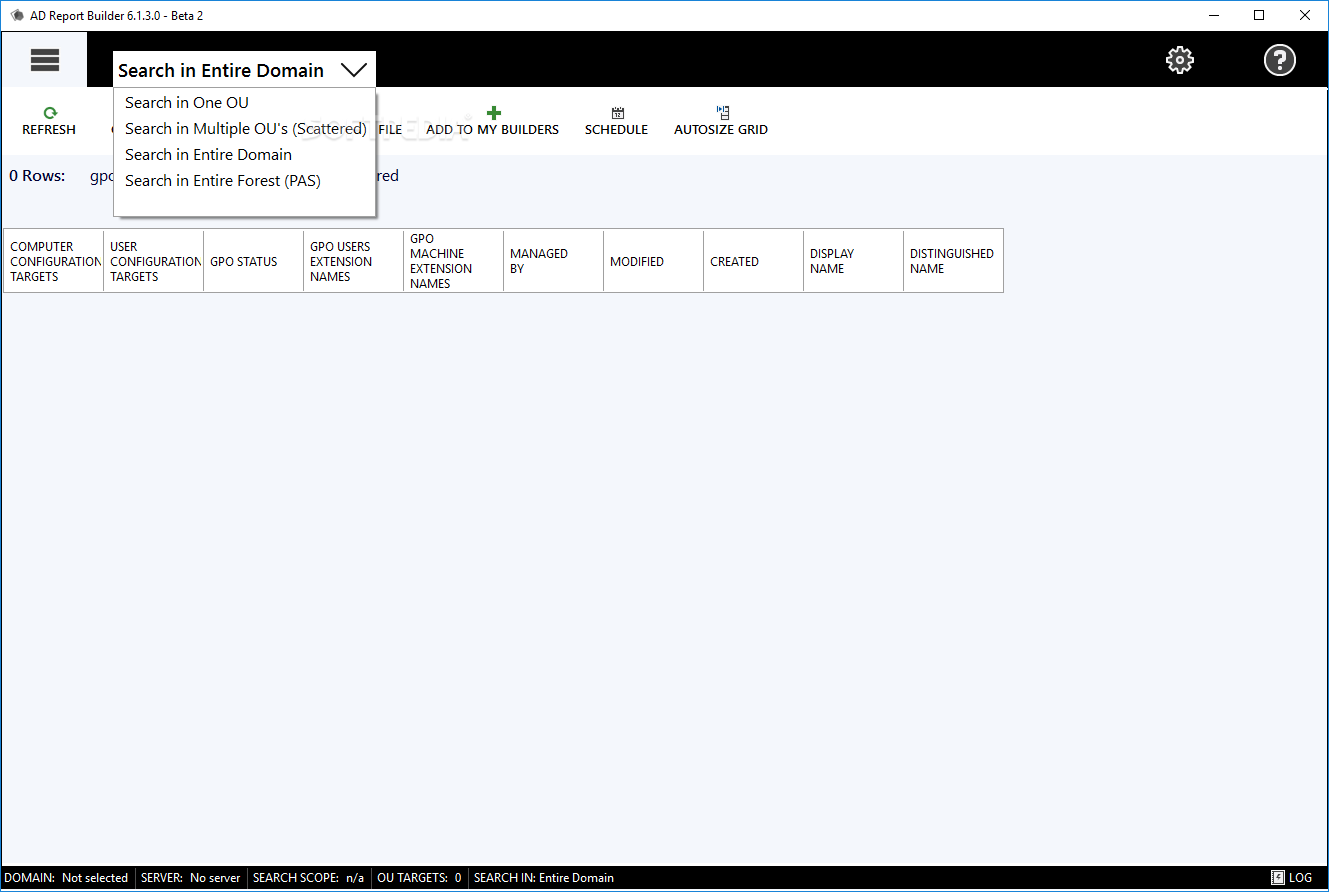Click SEARCH IN: Entire Domain status entry
1329x892 pixels.
point(544,878)
